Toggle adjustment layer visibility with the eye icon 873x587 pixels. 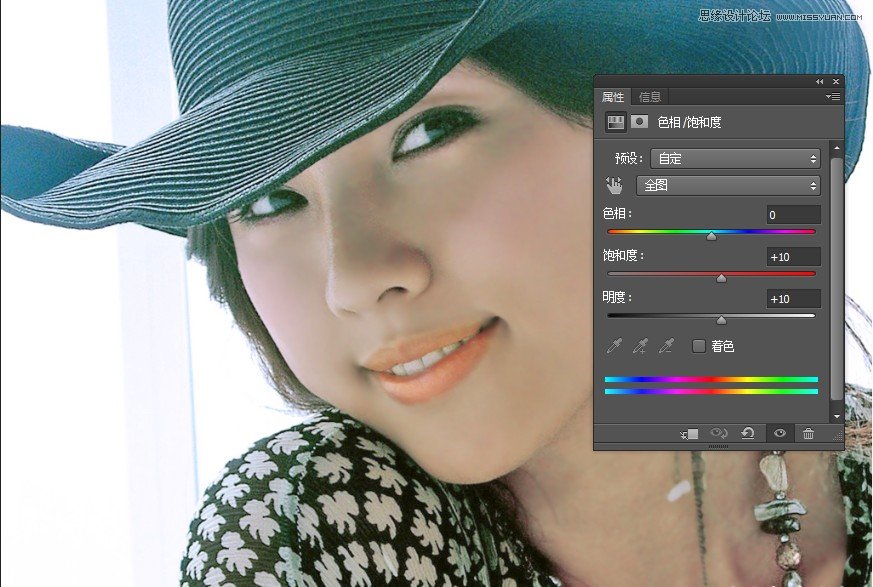coord(780,433)
